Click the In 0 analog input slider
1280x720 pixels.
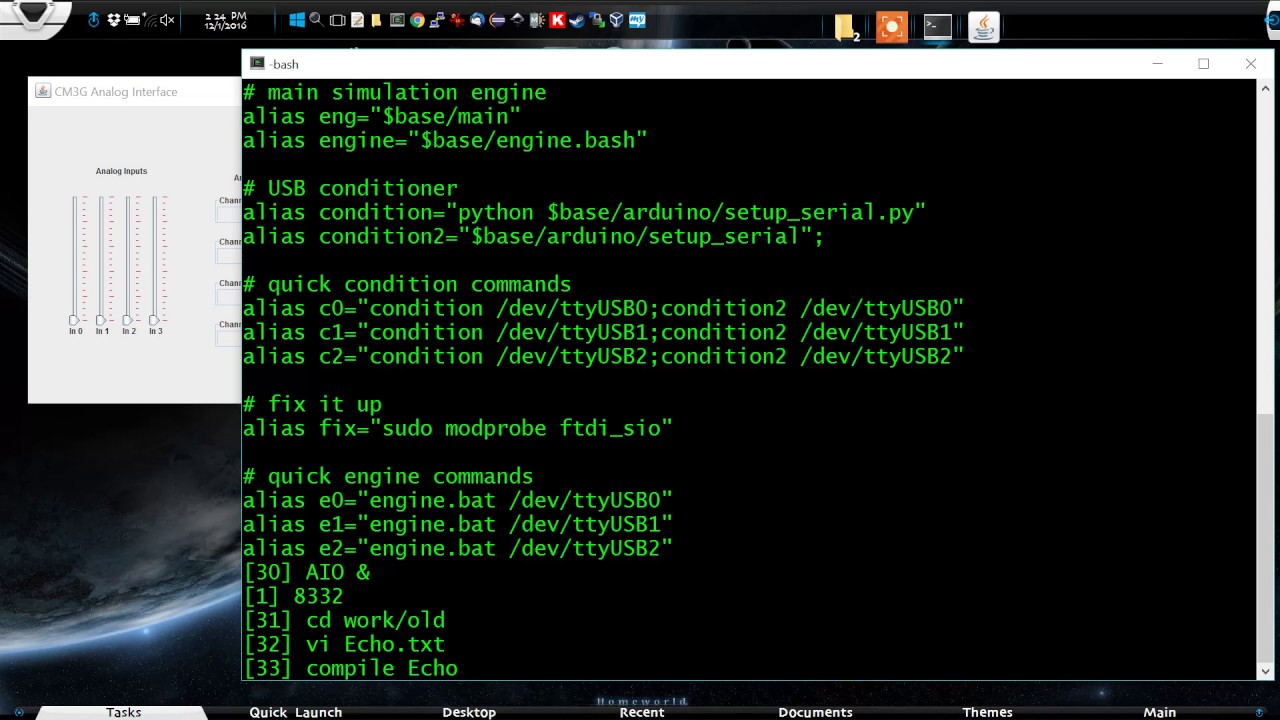[x=74, y=320]
